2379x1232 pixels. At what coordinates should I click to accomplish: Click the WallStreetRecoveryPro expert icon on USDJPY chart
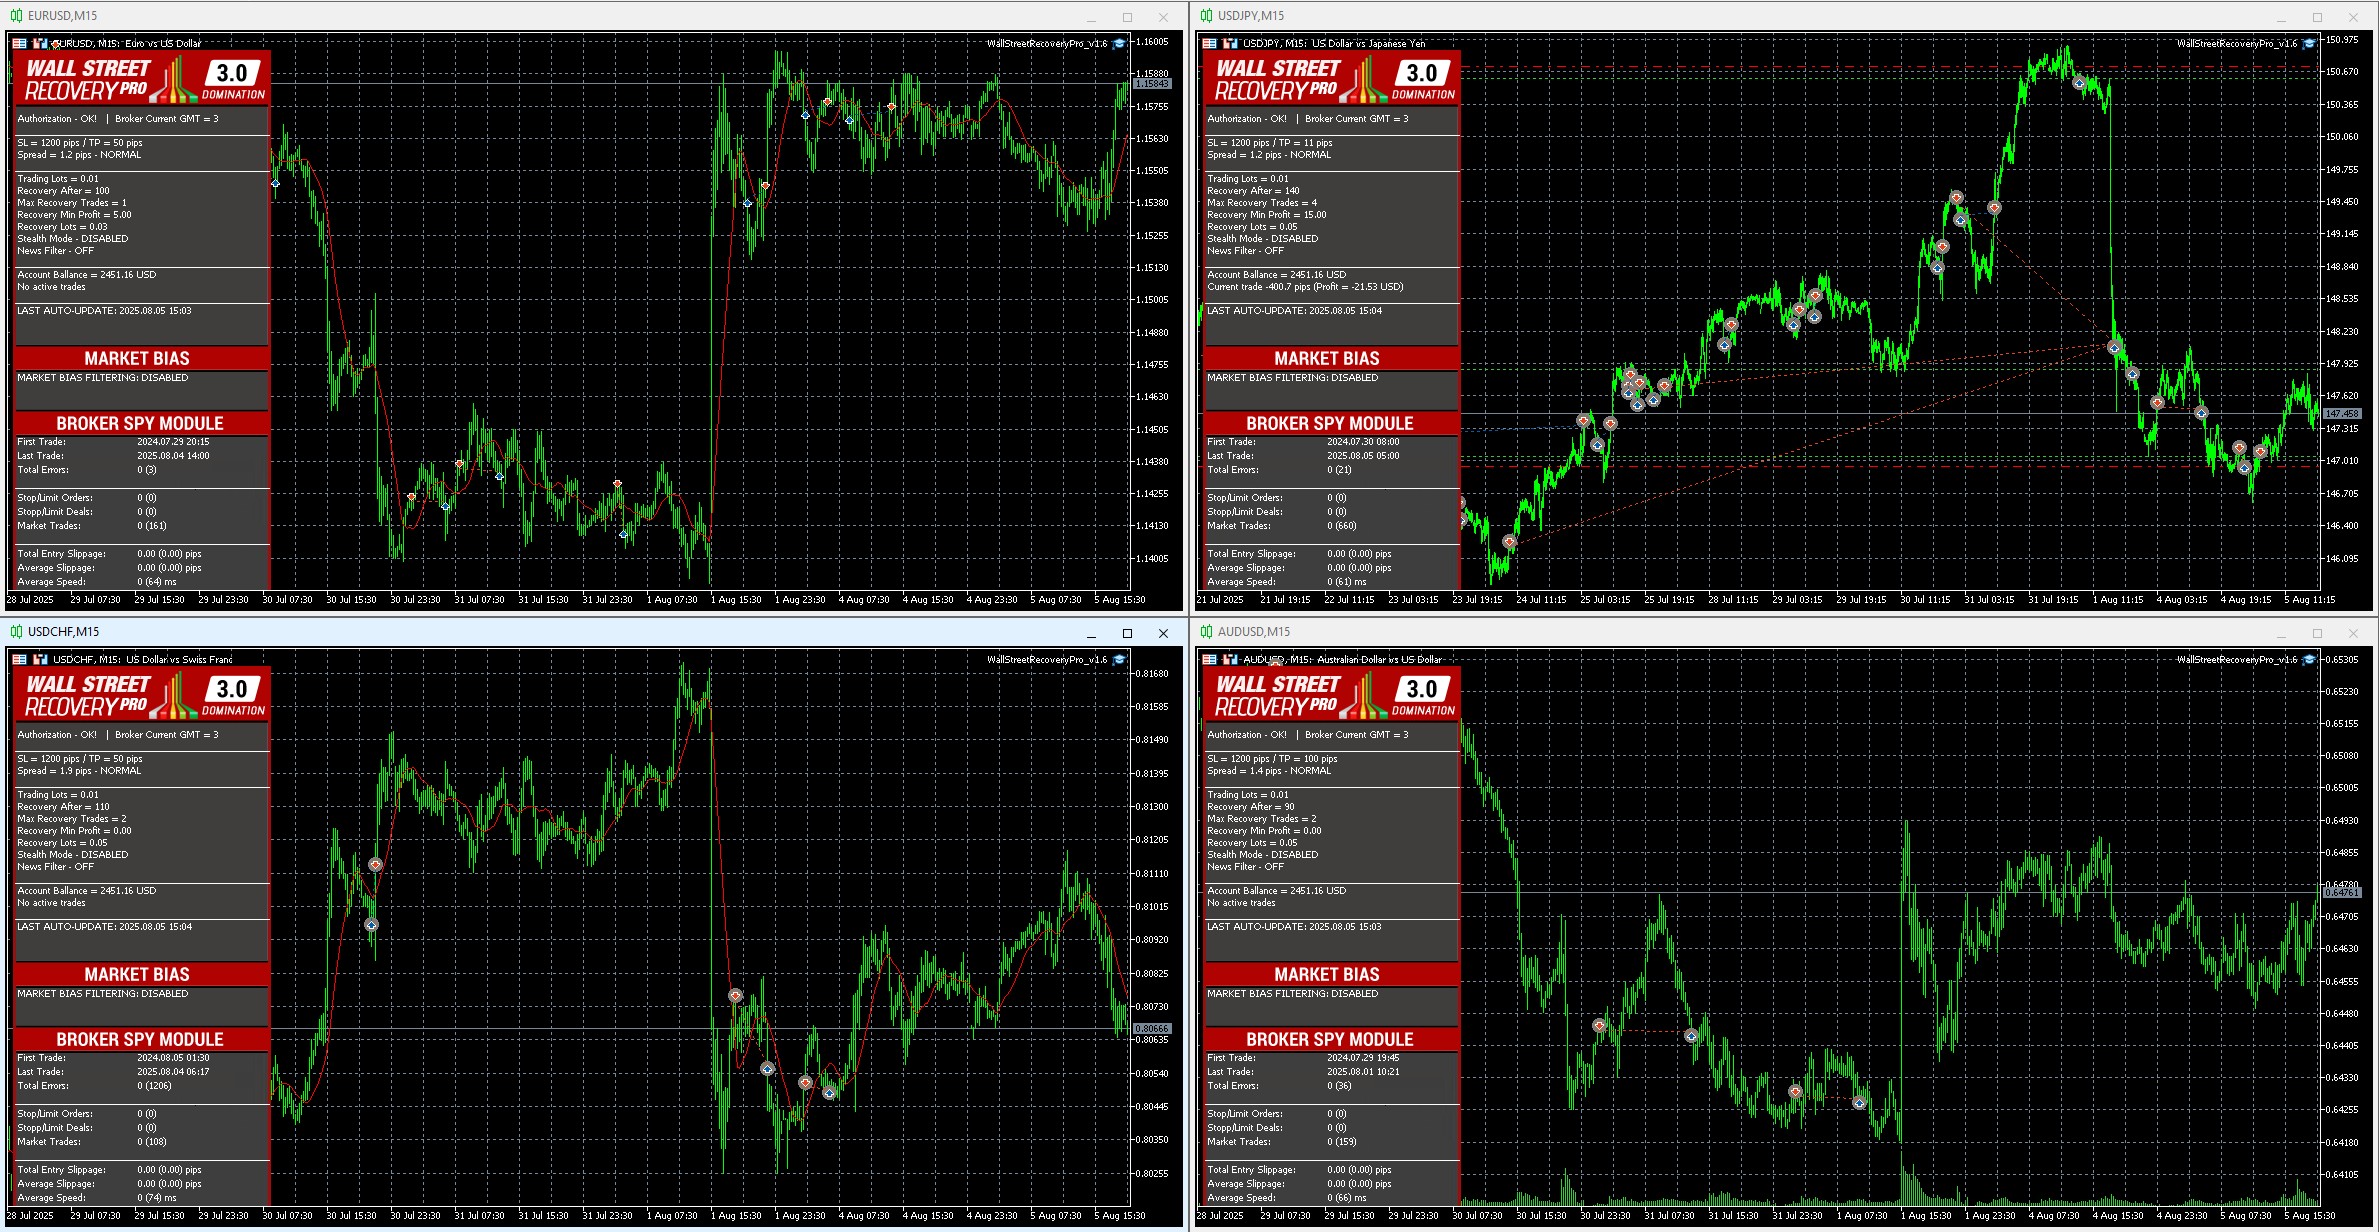(2310, 43)
